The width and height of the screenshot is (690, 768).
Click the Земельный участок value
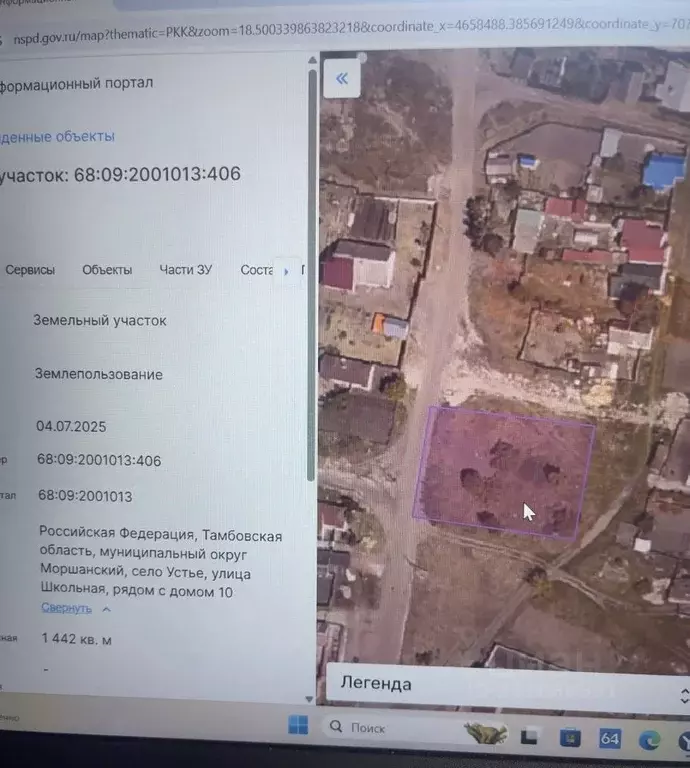[x=100, y=320]
